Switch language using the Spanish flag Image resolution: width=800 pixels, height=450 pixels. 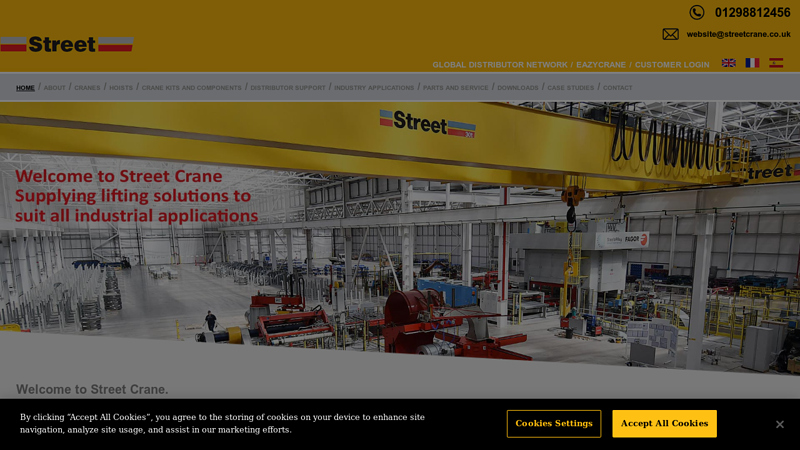(776, 63)
